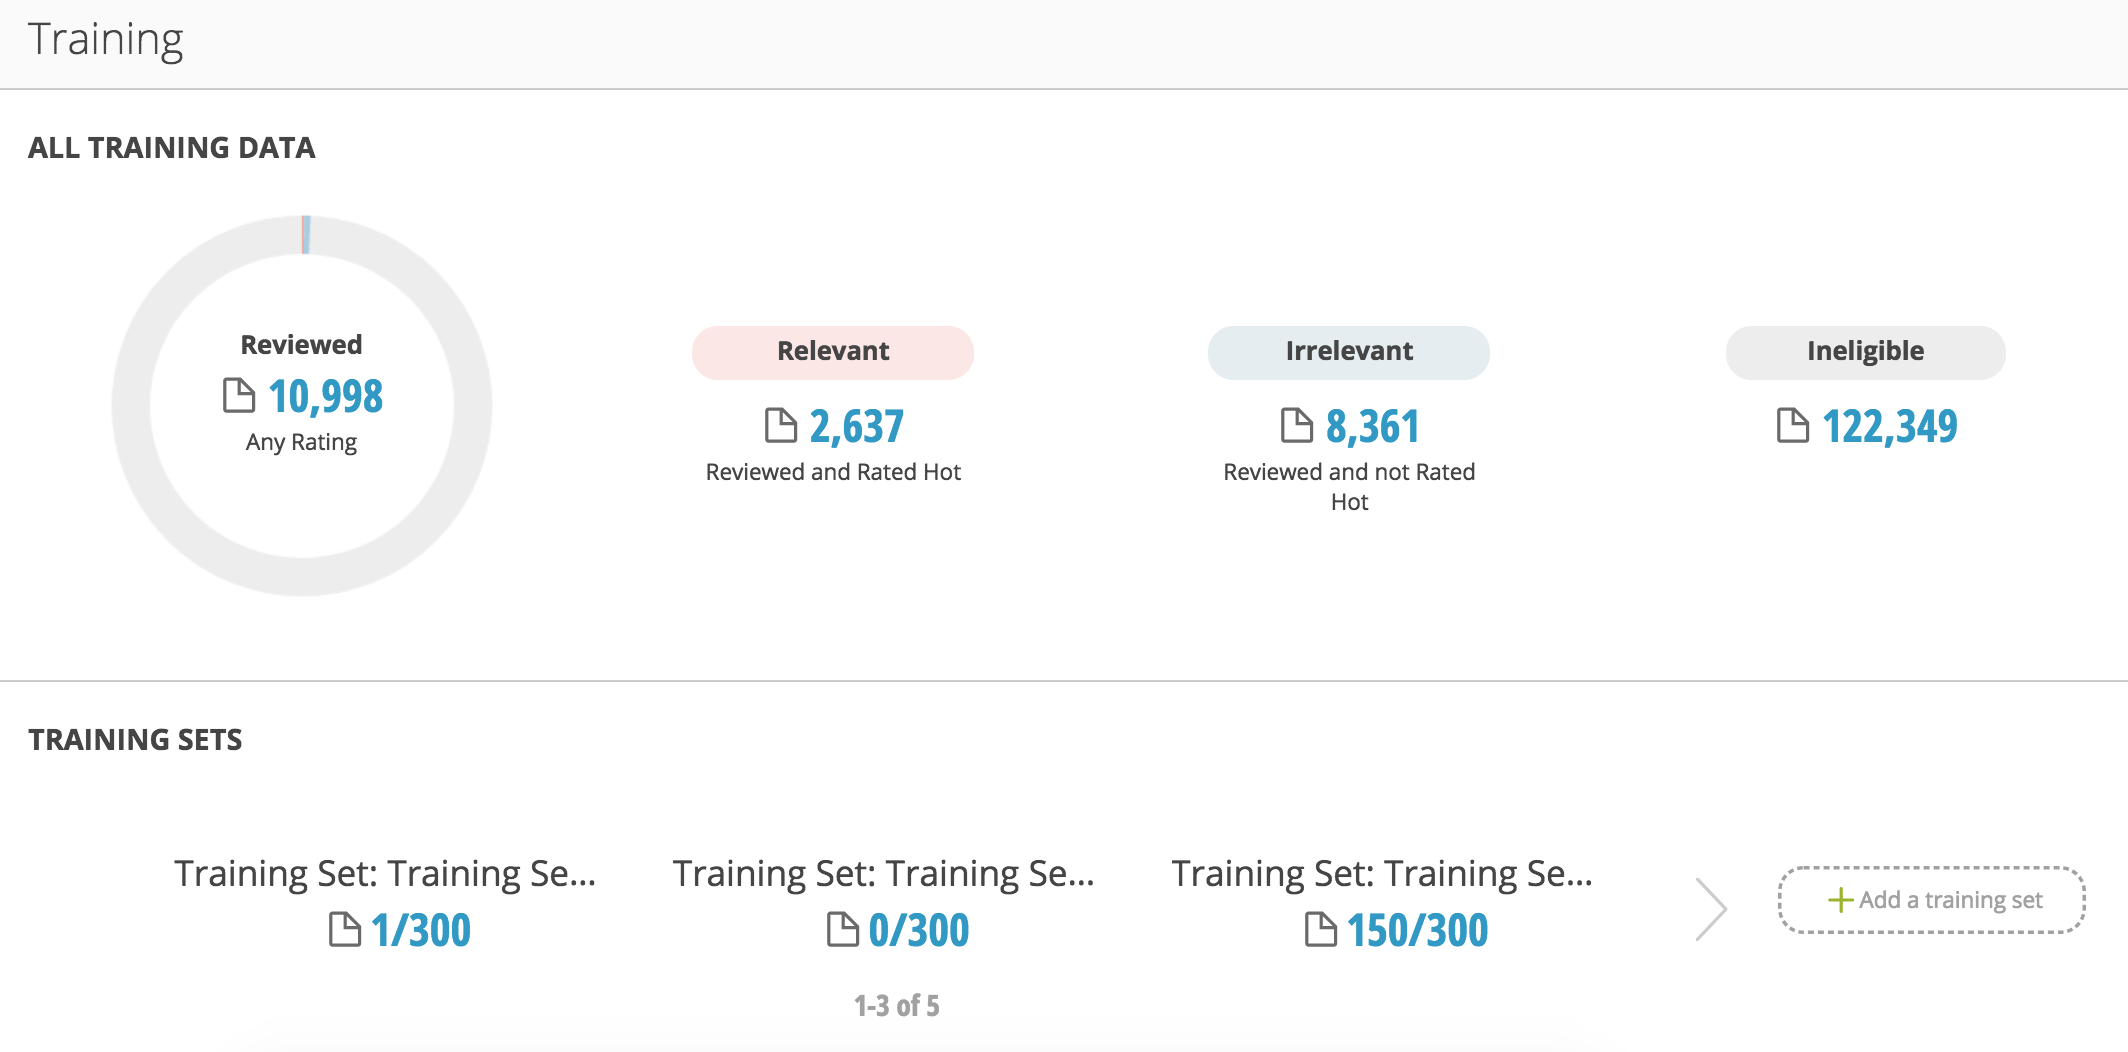
Task: Click the document icon next to 150/300
Action: [1320, 930]
